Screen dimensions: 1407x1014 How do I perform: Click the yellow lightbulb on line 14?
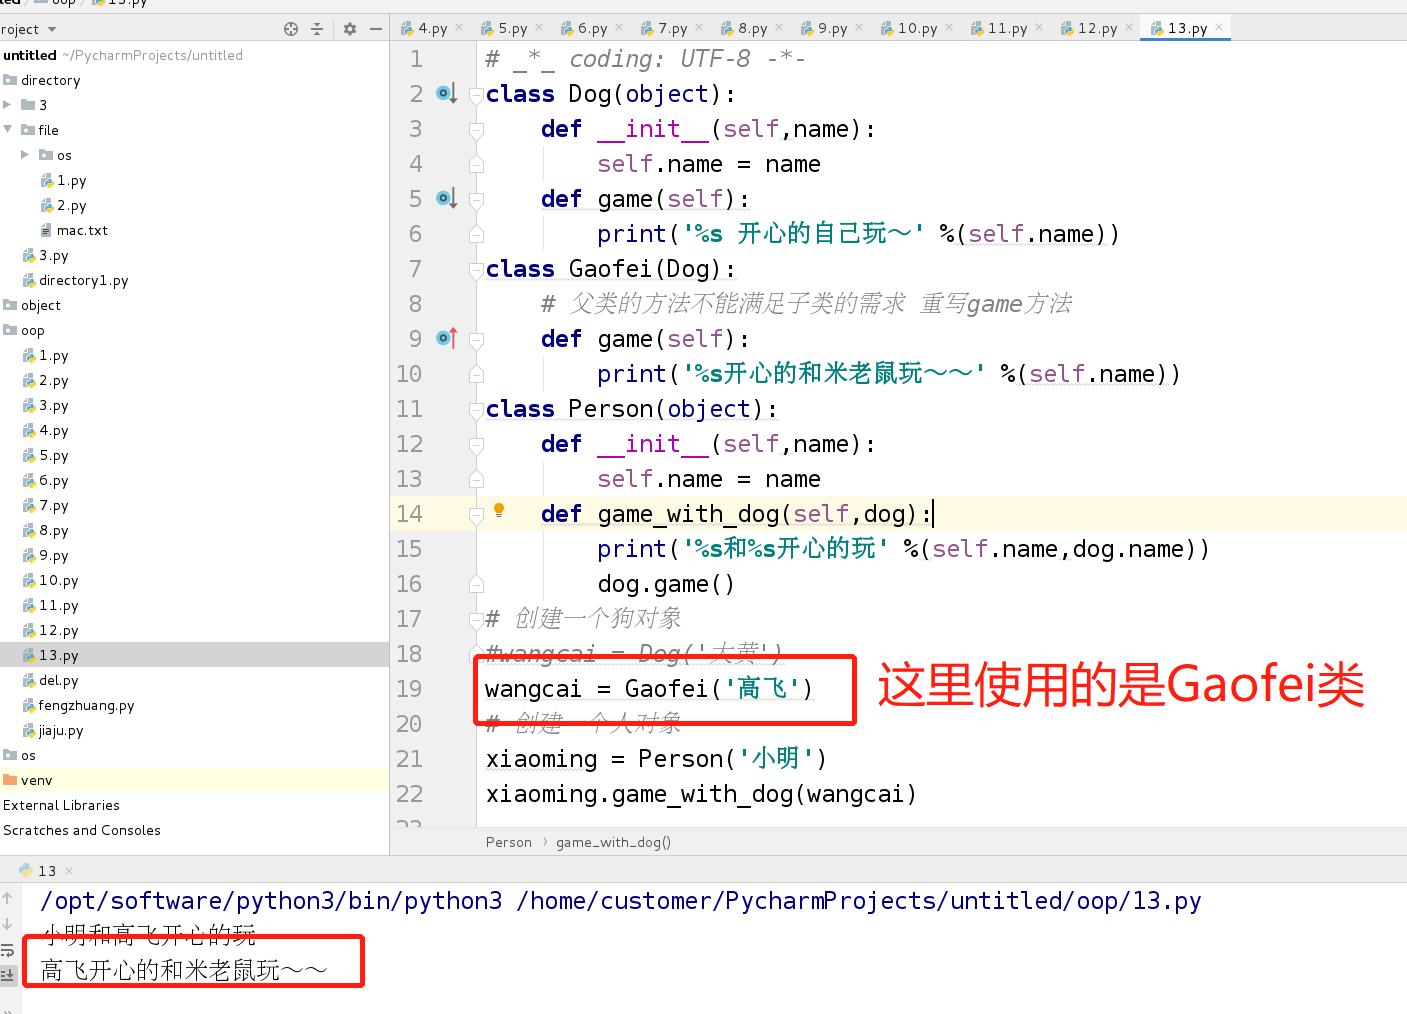tap(499, 511)
